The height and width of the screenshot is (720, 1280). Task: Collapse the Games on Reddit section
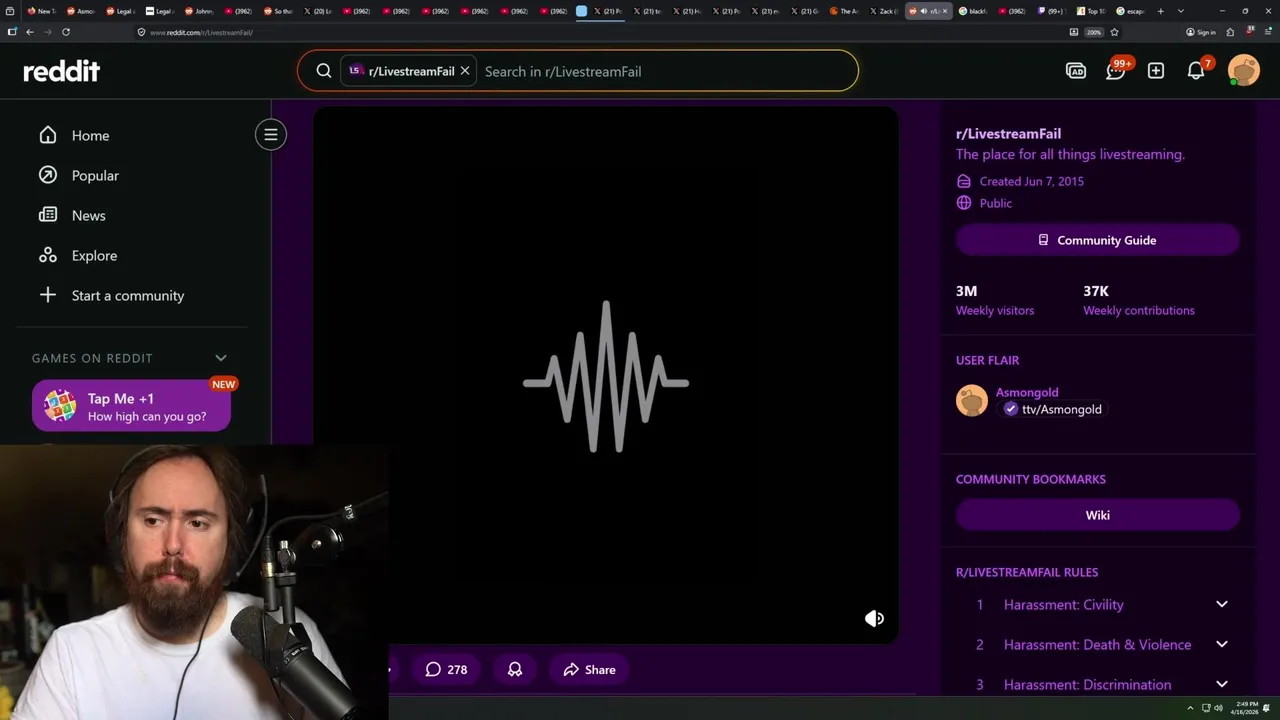[221, 358]
